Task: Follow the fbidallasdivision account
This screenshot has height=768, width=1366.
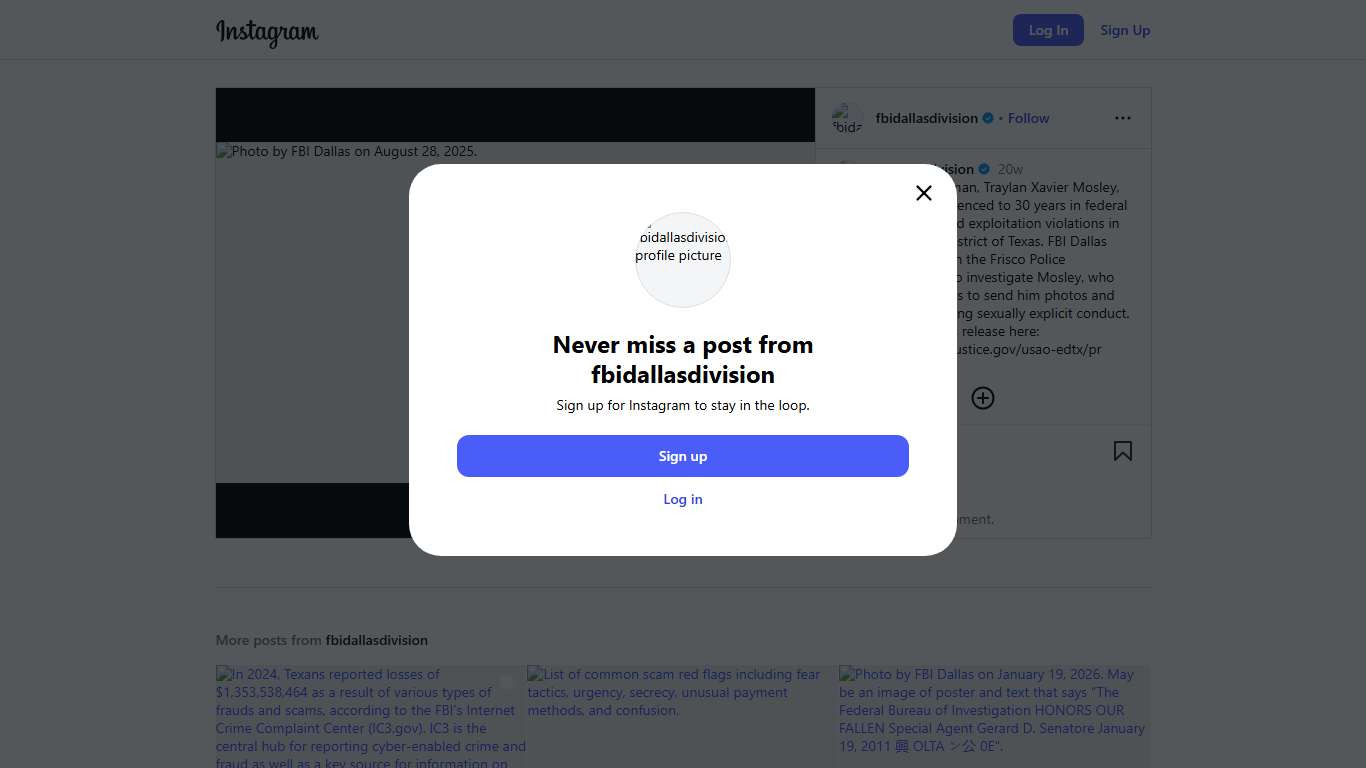Action: [1028, 118]
